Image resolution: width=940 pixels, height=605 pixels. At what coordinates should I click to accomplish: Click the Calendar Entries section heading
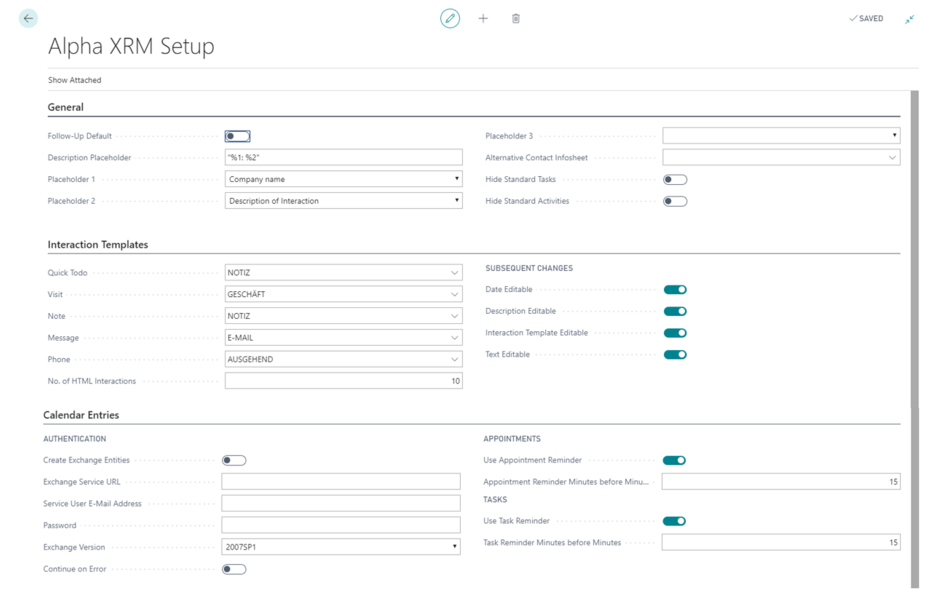point(81,415)
